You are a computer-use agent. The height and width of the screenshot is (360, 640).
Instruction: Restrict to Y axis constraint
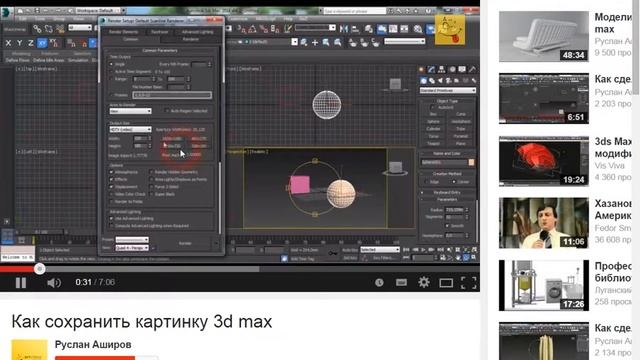pyautogui.click(x=19, y=42)
